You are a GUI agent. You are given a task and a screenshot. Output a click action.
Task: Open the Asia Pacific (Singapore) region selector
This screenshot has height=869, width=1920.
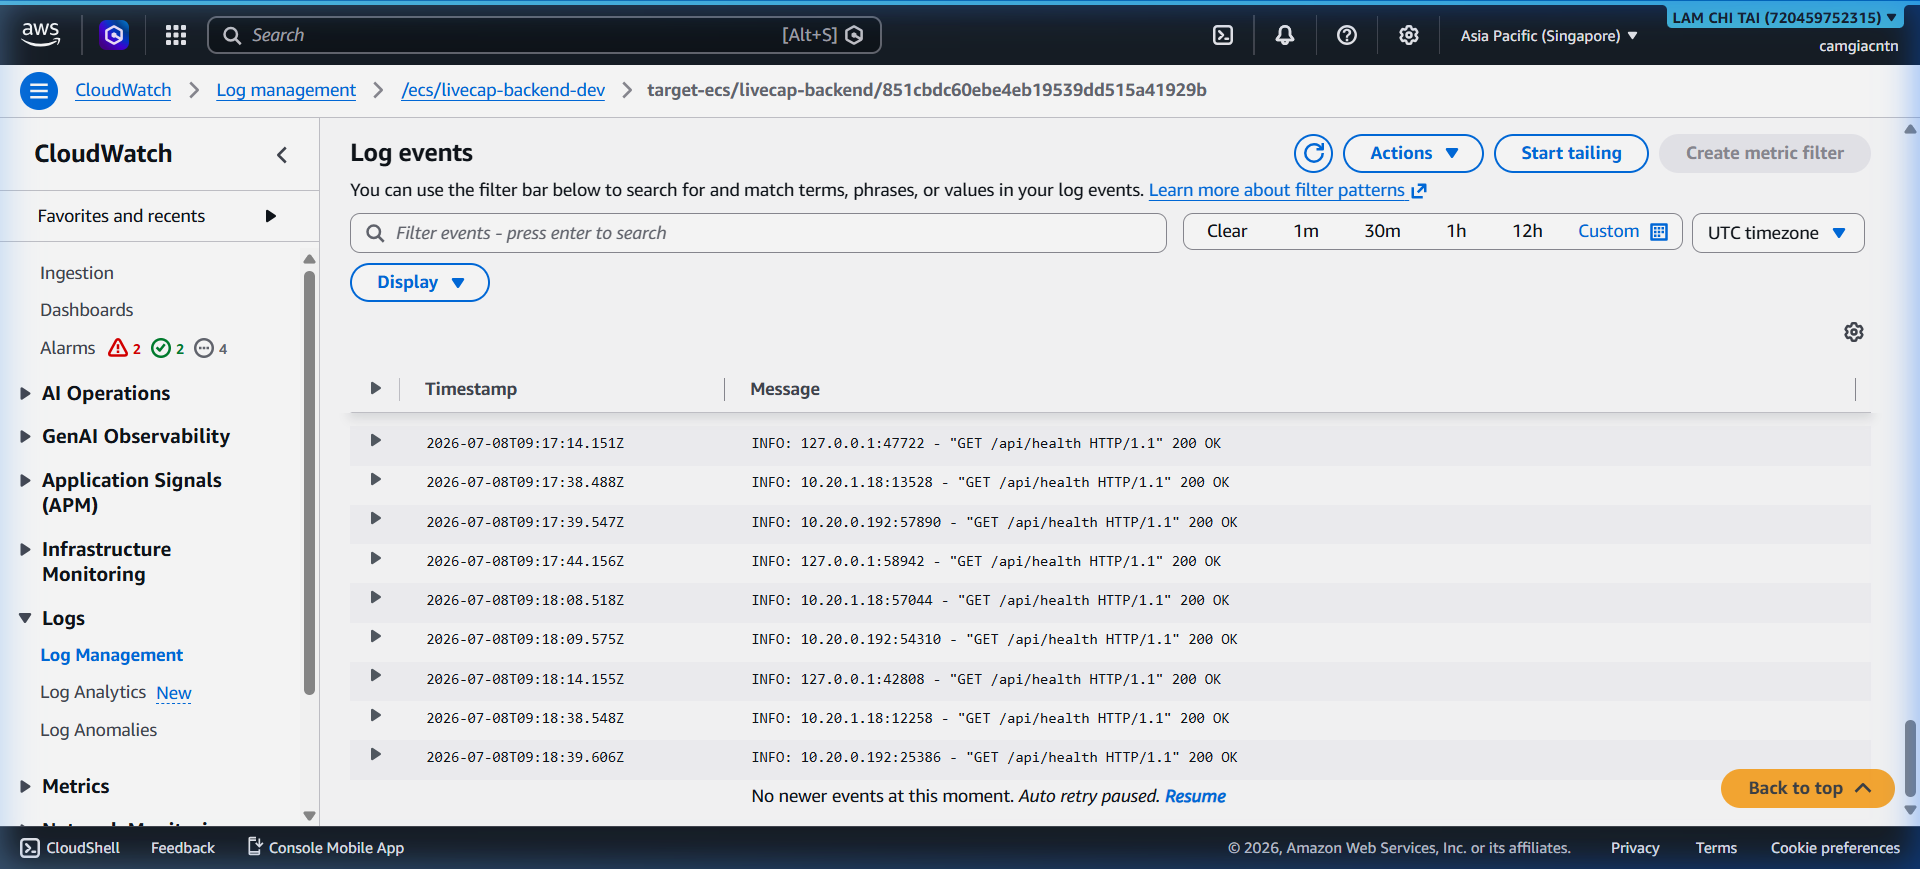(1548, 35)
